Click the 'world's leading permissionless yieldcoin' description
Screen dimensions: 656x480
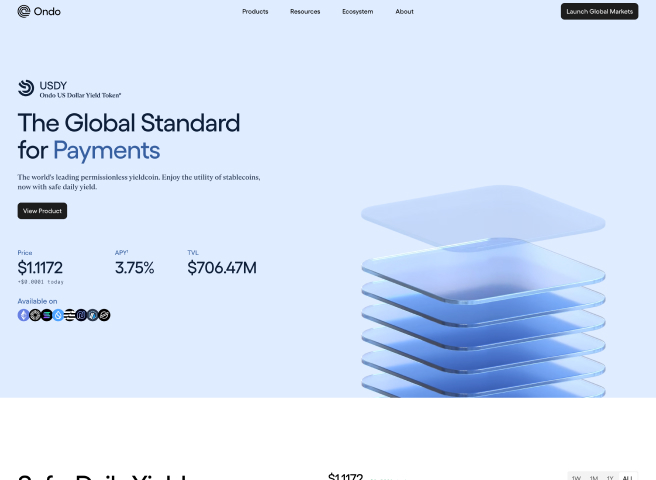click(139, 182)
